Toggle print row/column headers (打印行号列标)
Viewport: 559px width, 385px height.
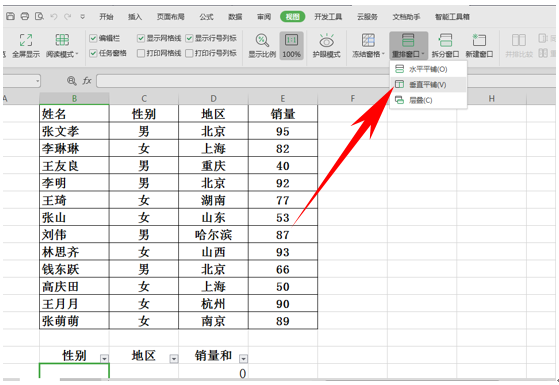click(x=189, y=53)
